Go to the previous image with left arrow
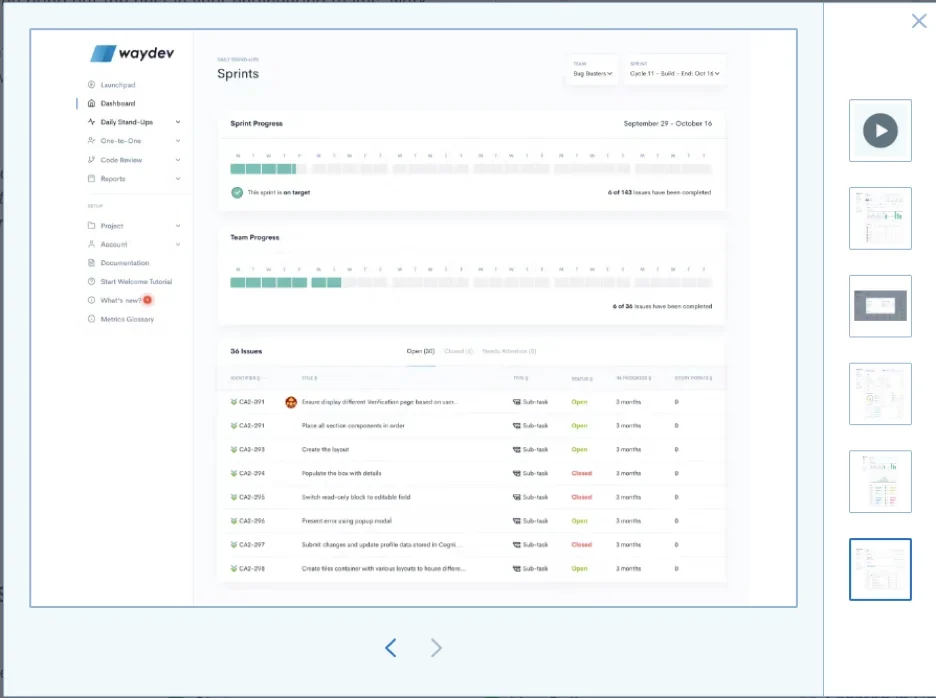 [x=390, y=648]
